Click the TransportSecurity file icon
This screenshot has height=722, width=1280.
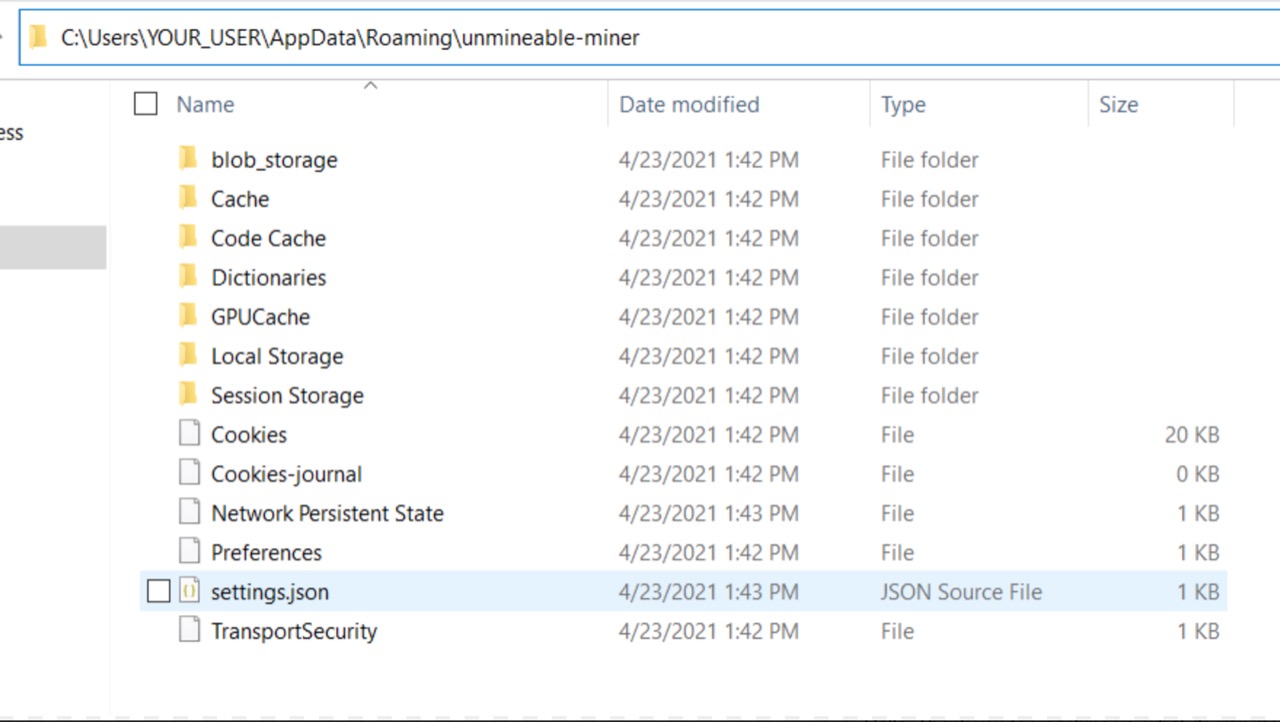(x=189, y=631)
